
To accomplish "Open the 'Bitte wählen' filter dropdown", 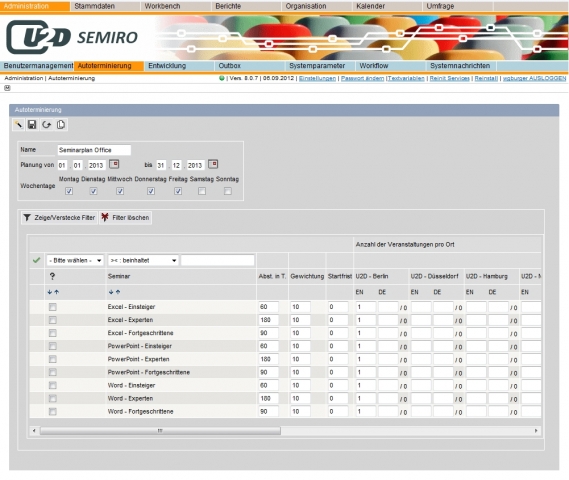I will (x=75, y=260).
